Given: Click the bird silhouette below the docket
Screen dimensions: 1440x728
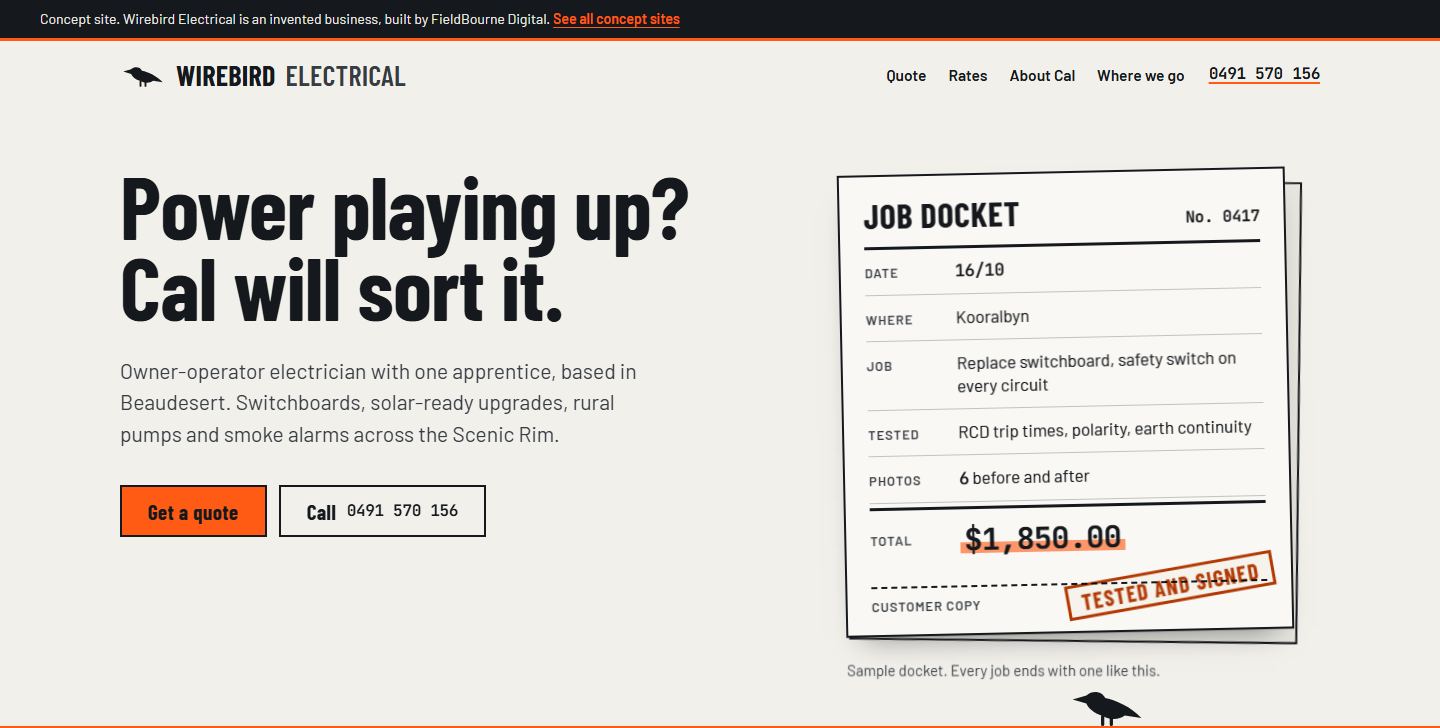Looking at the screenshot, I should [x=1106, y=707].
